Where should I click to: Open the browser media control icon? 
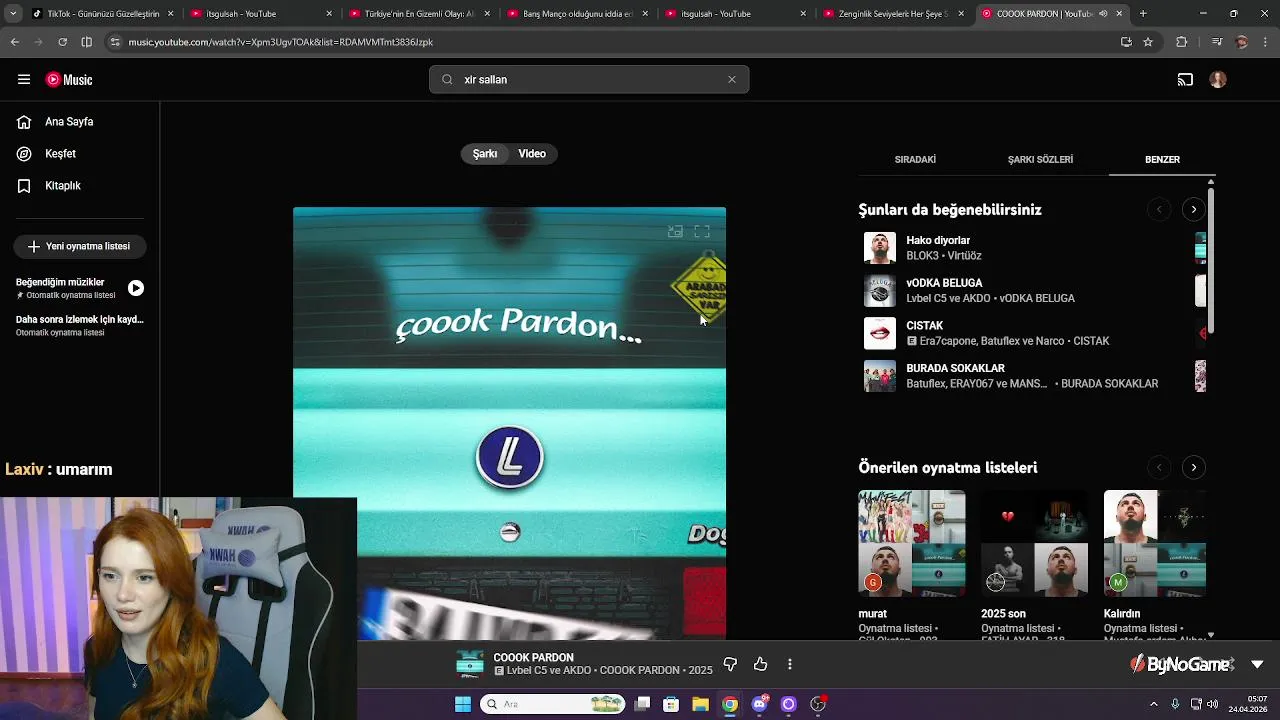(1217, 42)
